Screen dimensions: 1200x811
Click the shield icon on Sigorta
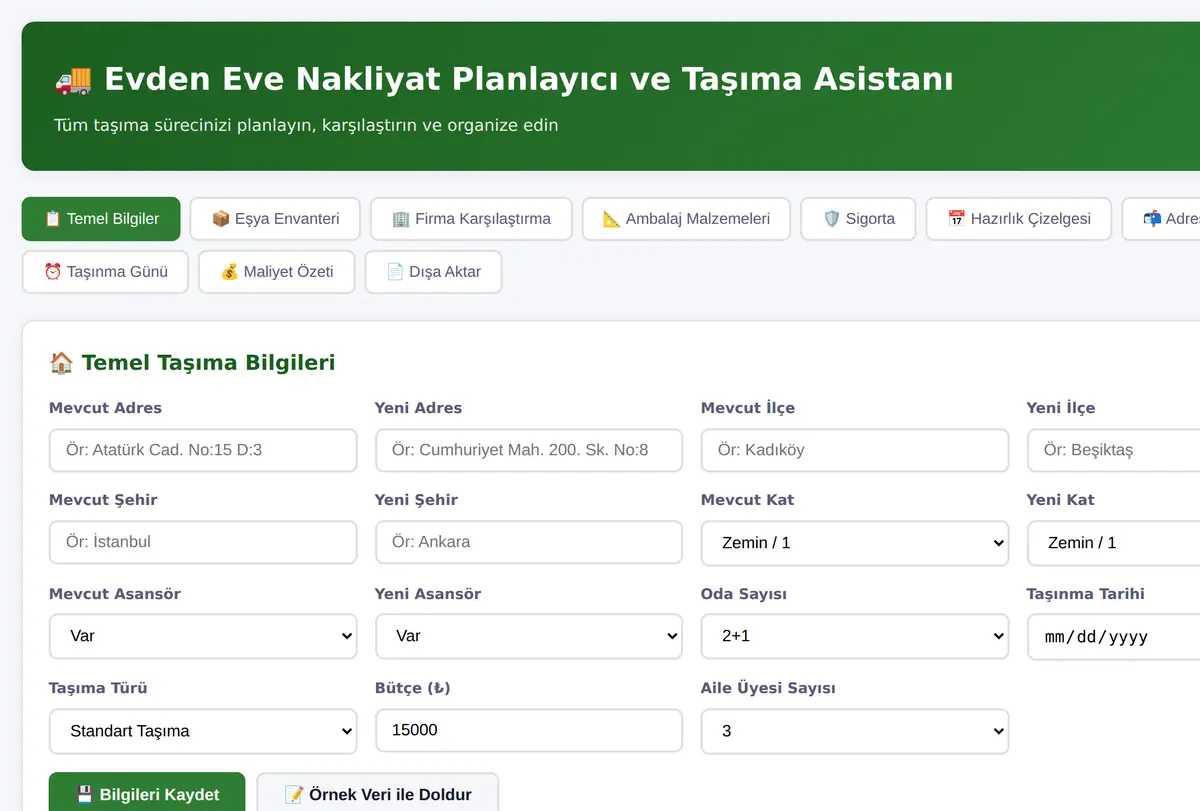tap(831, 219)
